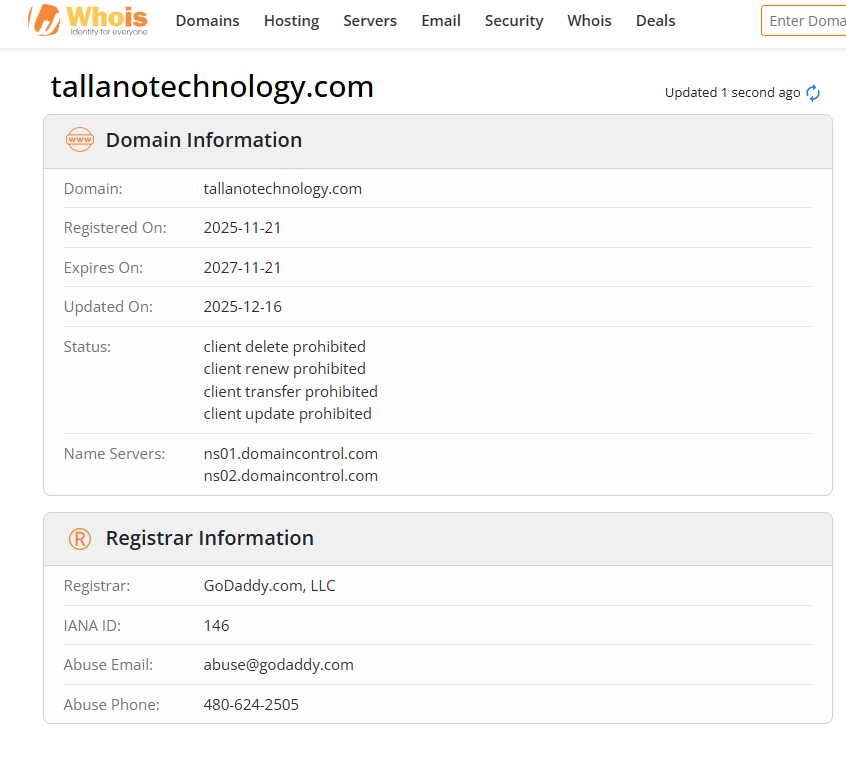Click the Registrar Information section header
The width and height of the screenshot is (846, 777).
click(x=209, y=538)
